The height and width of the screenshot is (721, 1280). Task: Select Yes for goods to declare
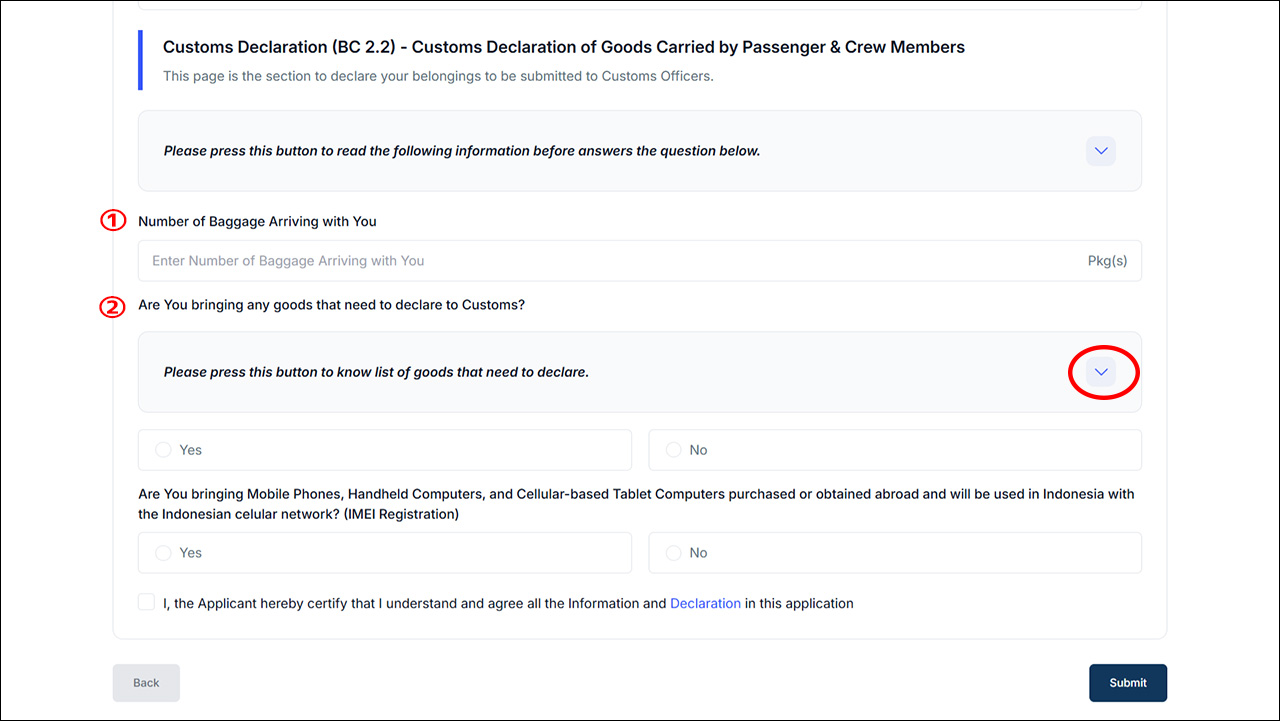164,450
